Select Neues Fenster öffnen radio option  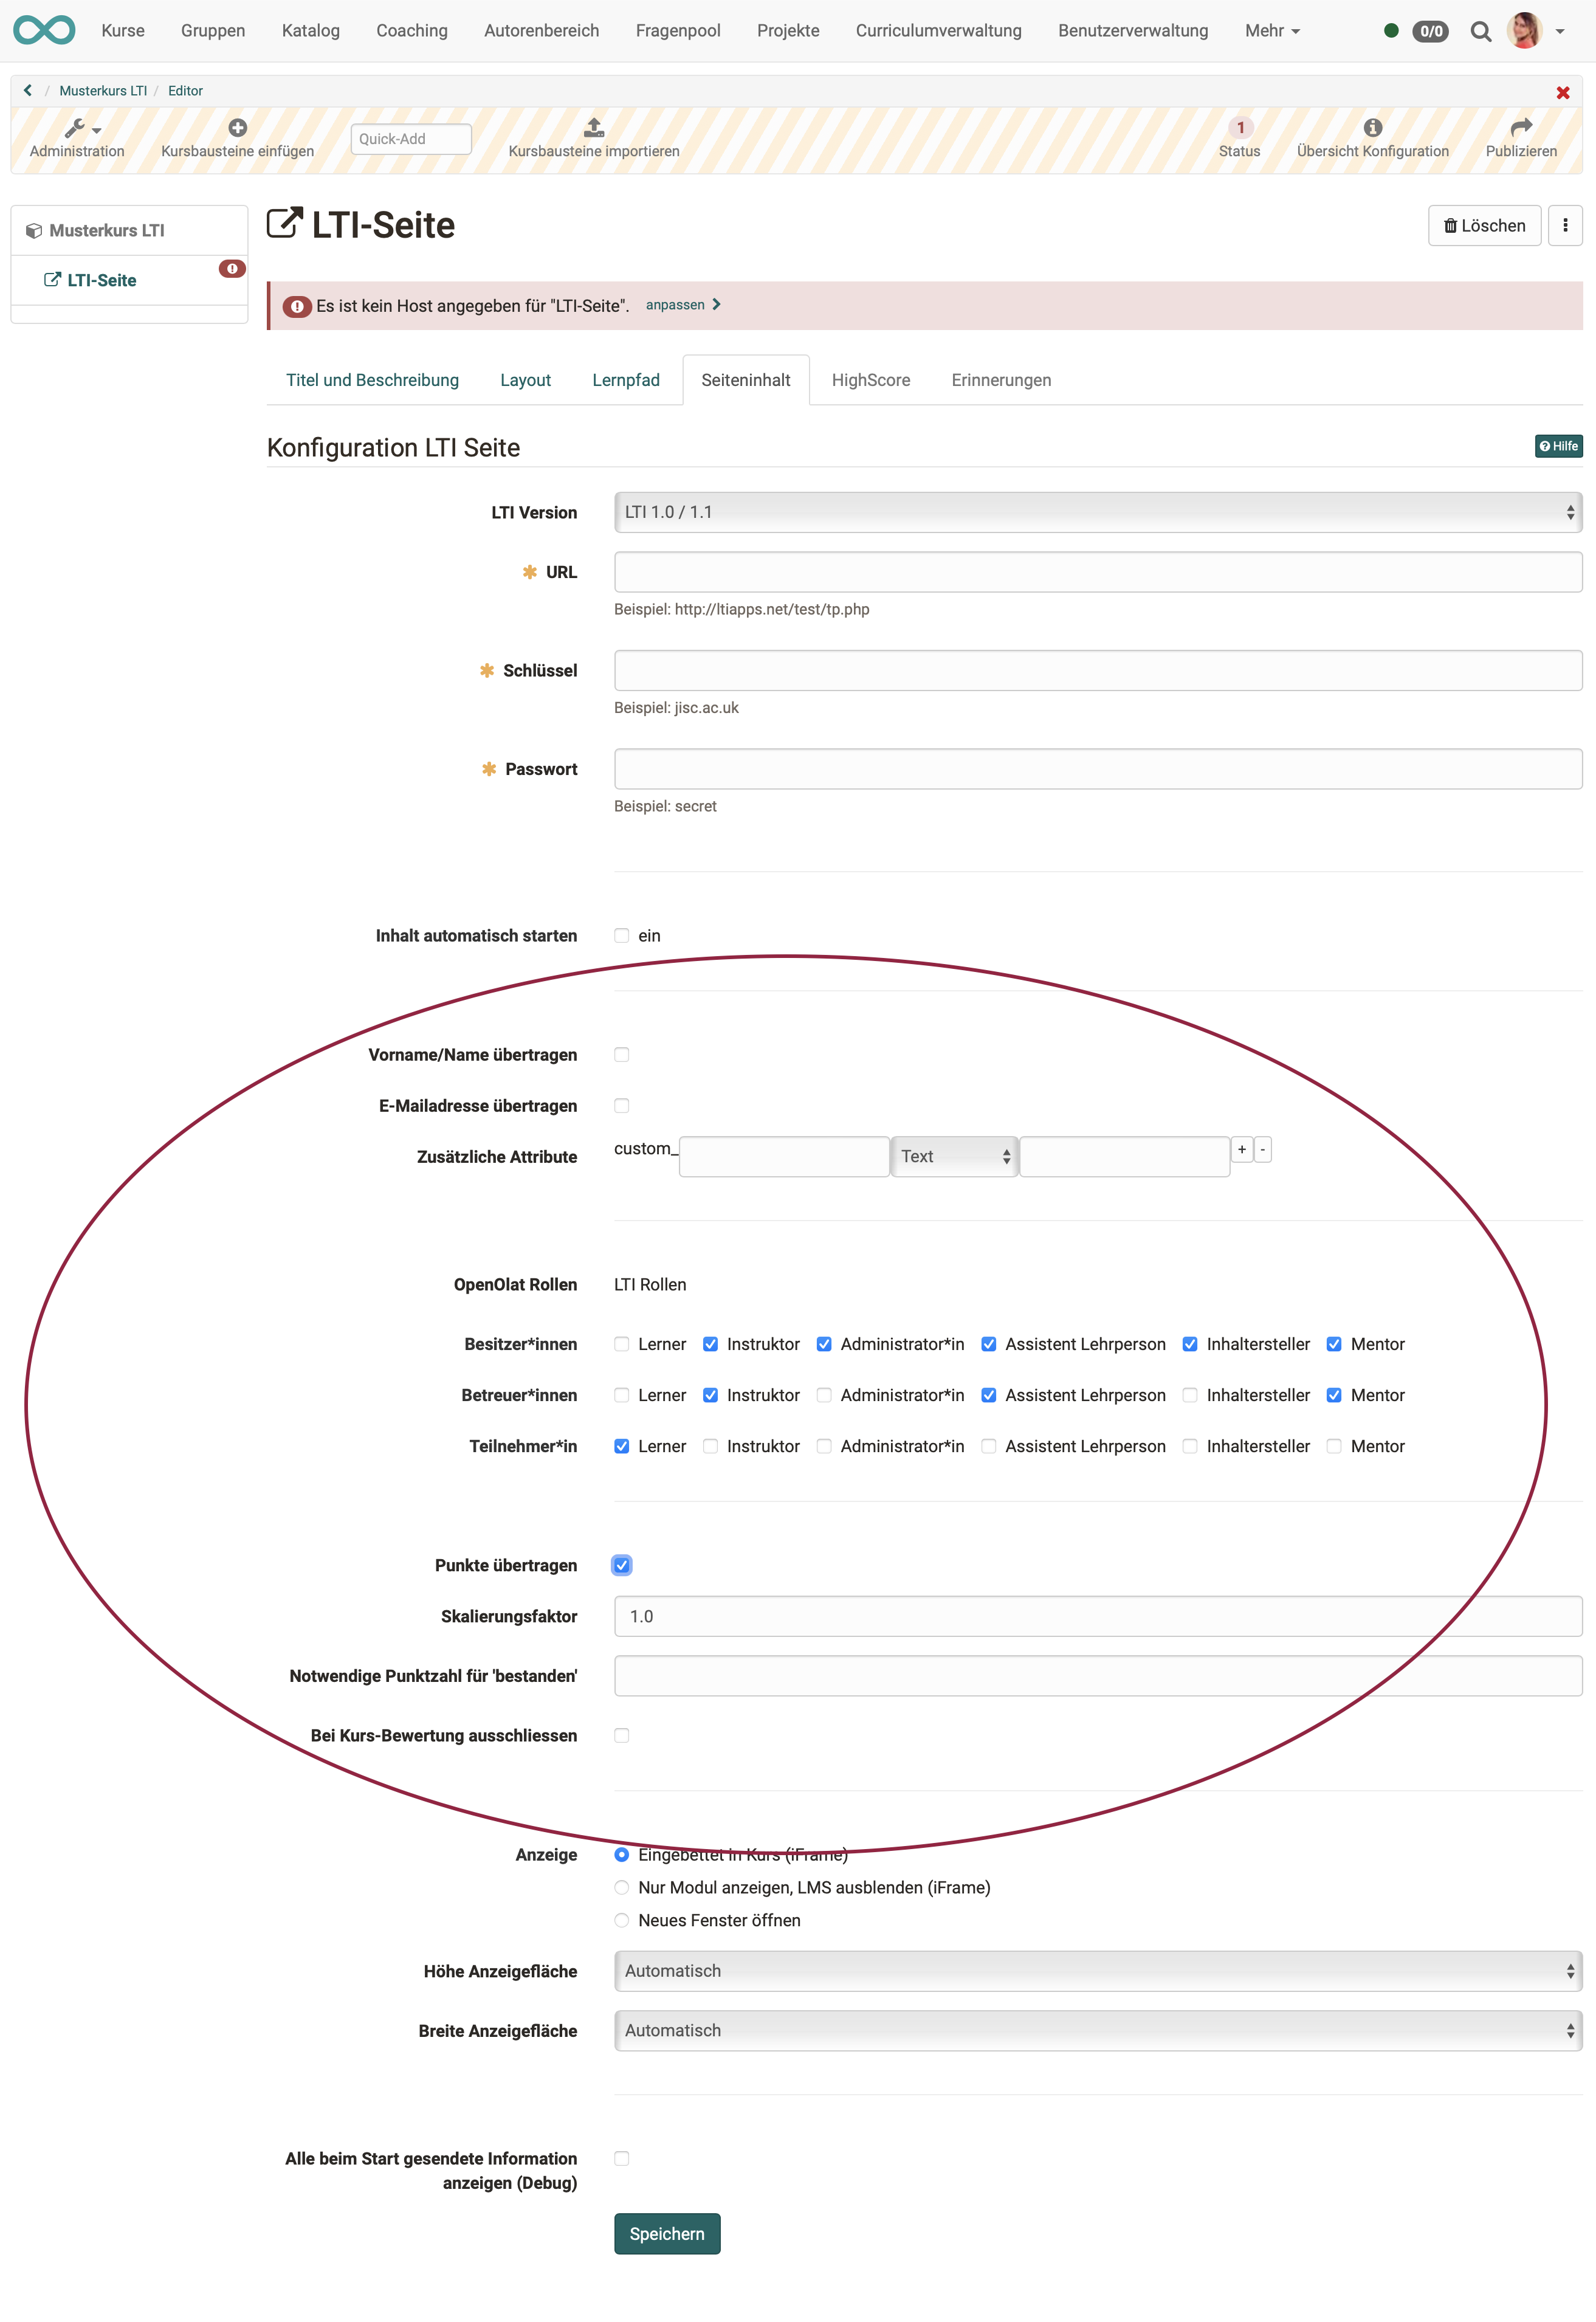(622, 1920)
